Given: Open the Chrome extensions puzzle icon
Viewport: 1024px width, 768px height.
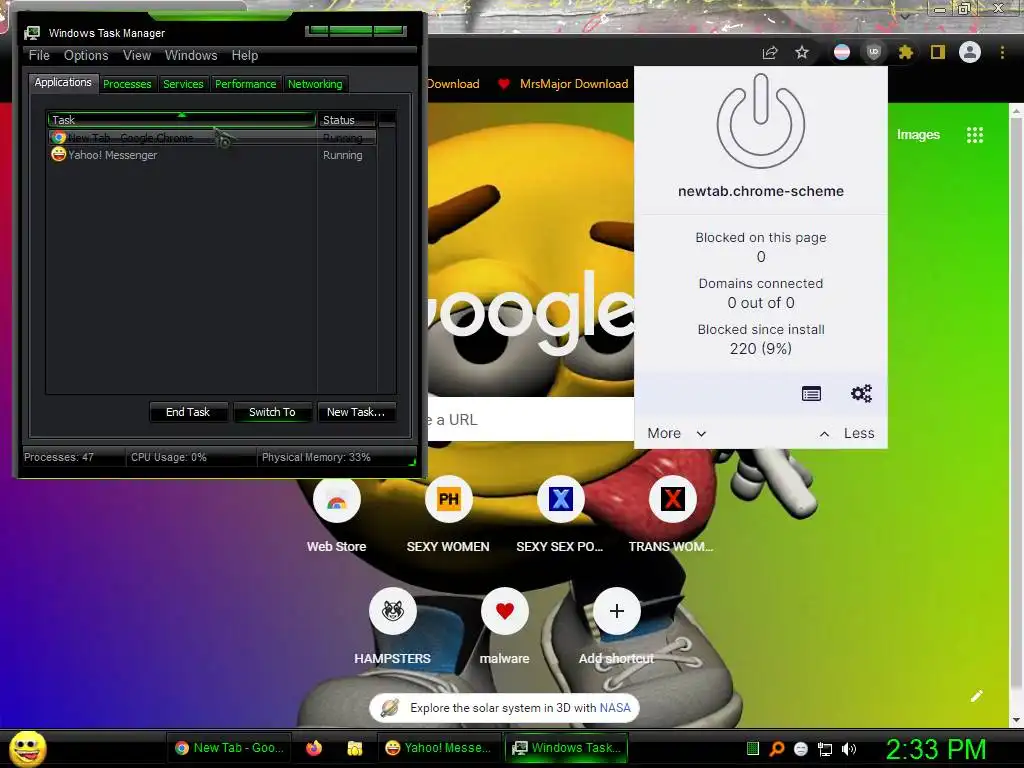Looking at the screenshot, I should (905, 52).
